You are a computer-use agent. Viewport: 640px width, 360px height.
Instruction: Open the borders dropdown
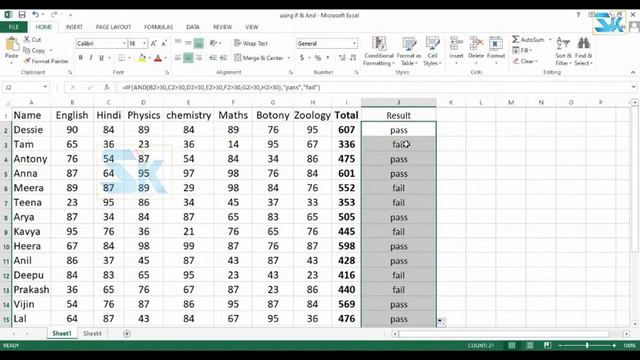(x=129, y=58)
